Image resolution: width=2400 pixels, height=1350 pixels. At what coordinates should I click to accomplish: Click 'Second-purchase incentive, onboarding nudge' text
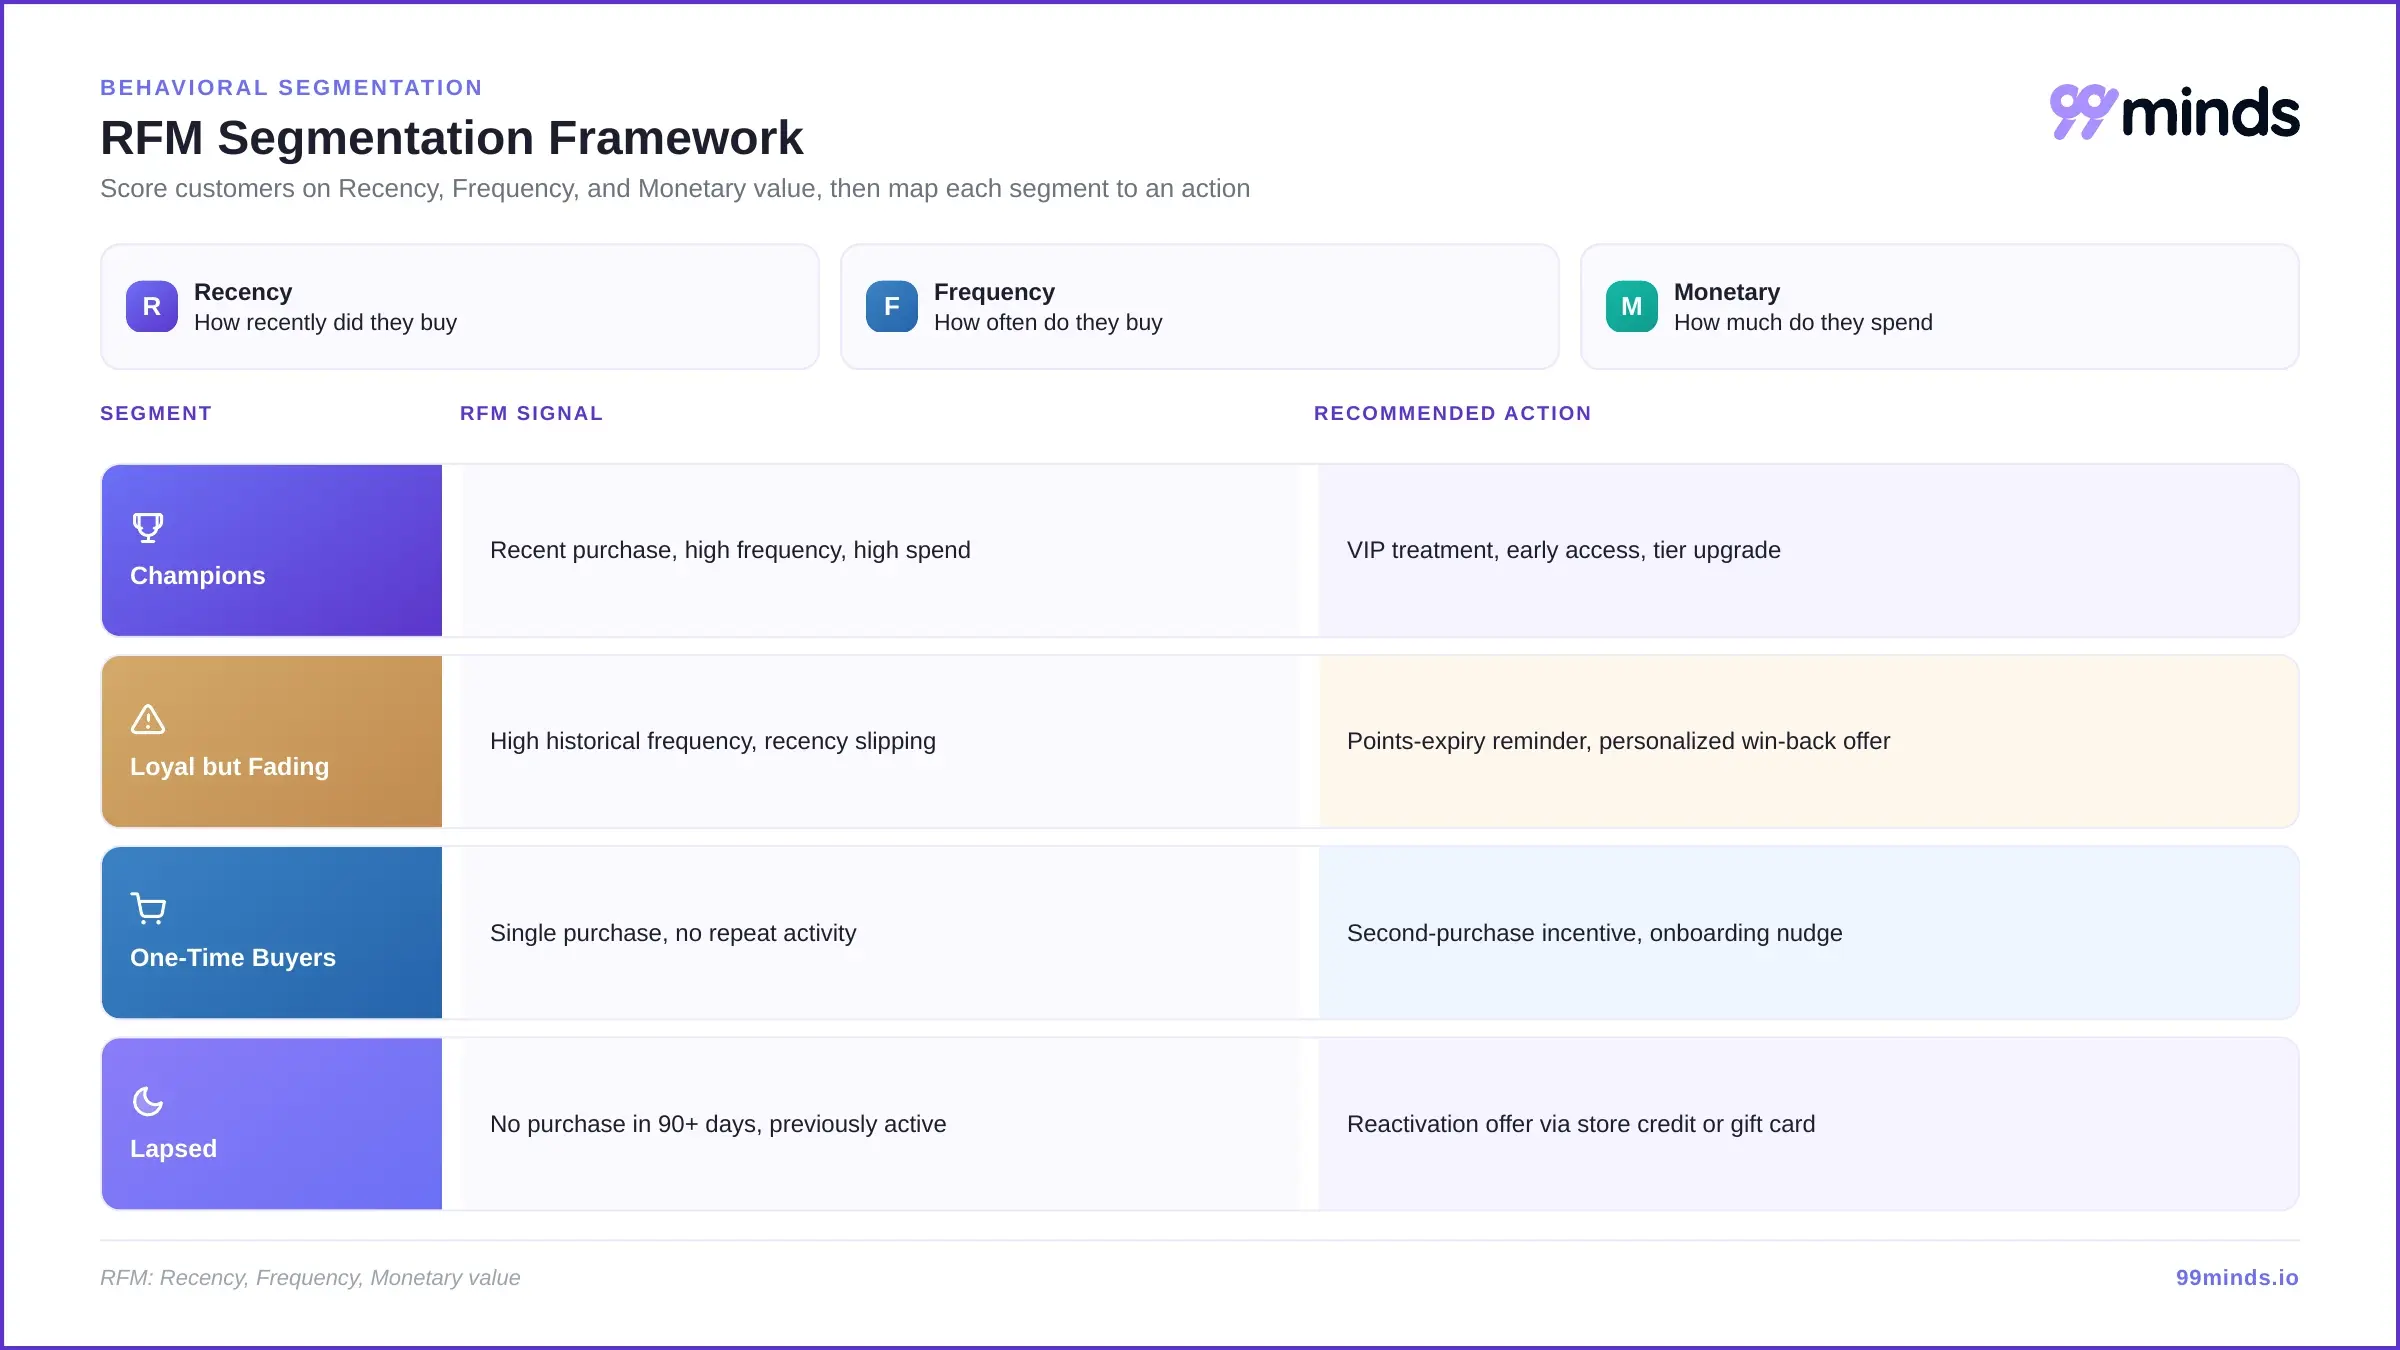coord(1594,933)
